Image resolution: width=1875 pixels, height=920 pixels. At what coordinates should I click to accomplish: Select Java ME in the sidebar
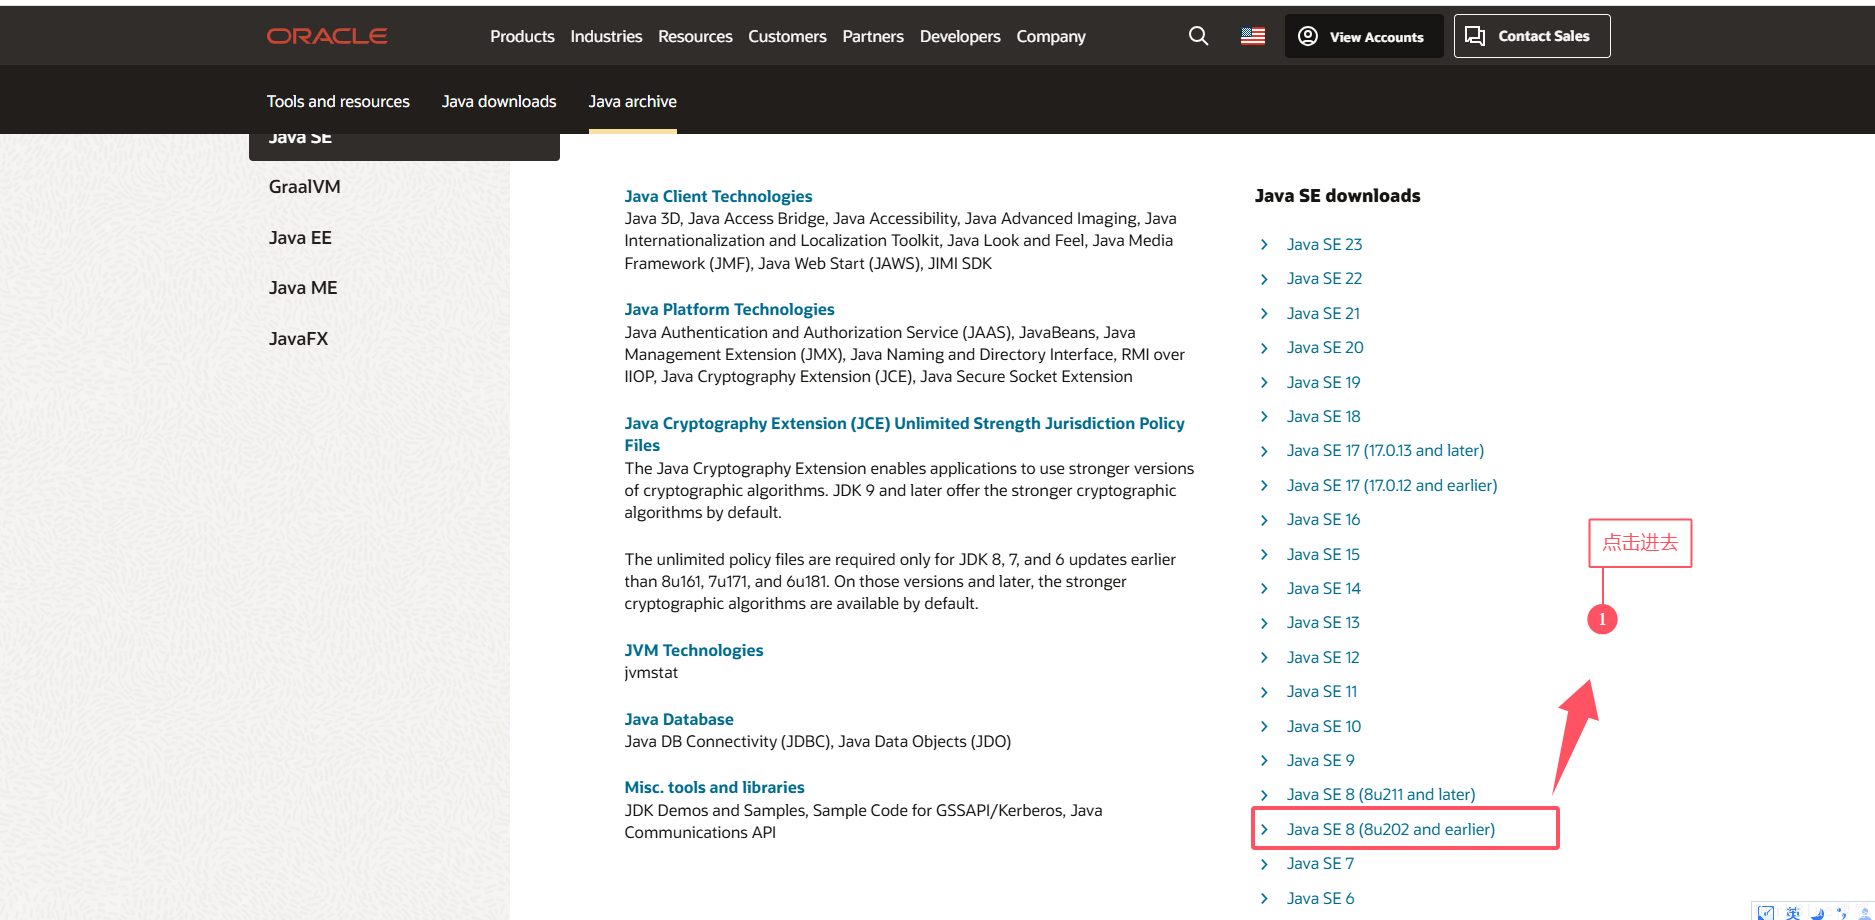click(x=303, y=288)
